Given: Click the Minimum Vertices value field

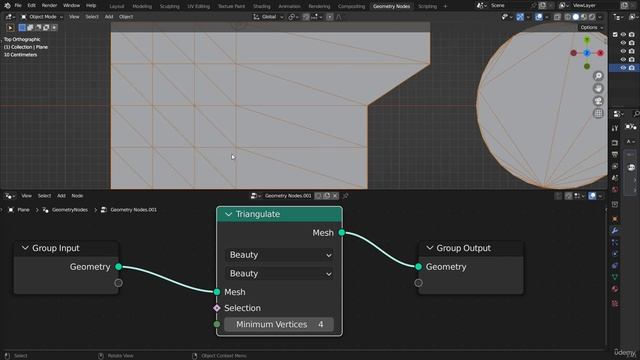Looking at the screenshot, I should (x=279, y=324).
